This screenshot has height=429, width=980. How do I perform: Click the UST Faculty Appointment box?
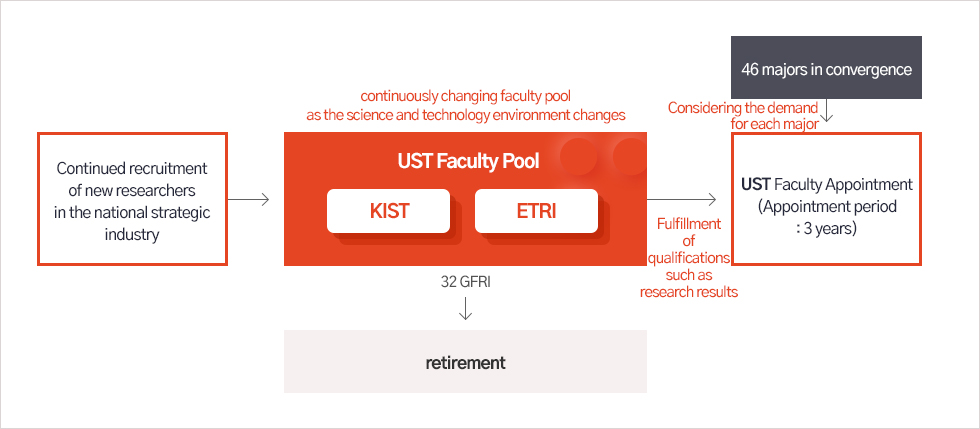(x=826, y=199)
